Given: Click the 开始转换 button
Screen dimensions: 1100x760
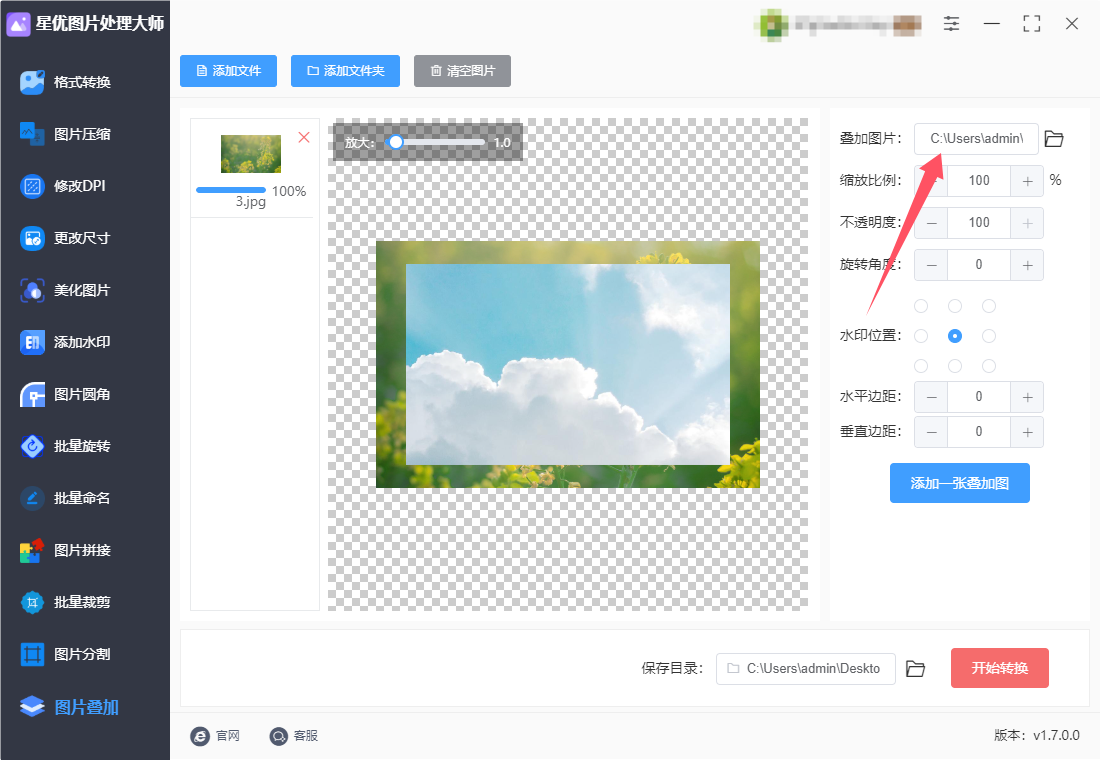Looking at the screenshot, I should pos(1000,668).
